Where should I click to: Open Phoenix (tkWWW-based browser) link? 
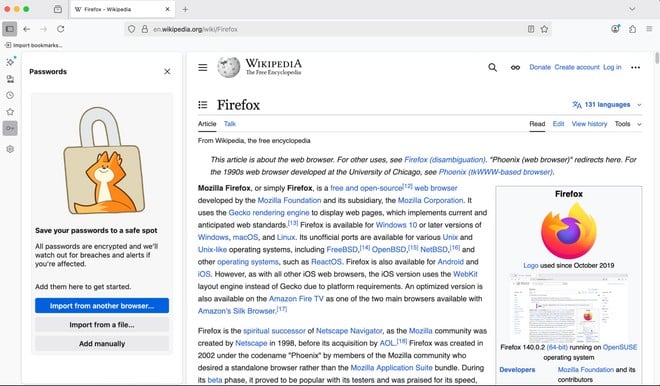pyautogui.click(x=495, y=172)
